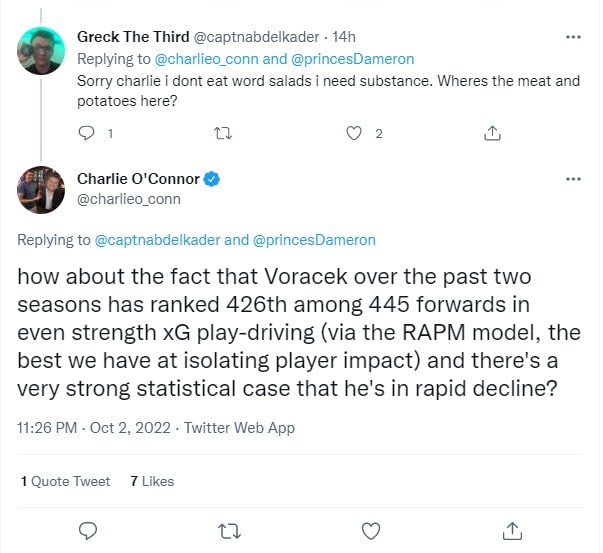Open @captnabdelkader mention in main tweet reply line
The height and width of the screenshot is (553, 603).
[x=157, y=240]
